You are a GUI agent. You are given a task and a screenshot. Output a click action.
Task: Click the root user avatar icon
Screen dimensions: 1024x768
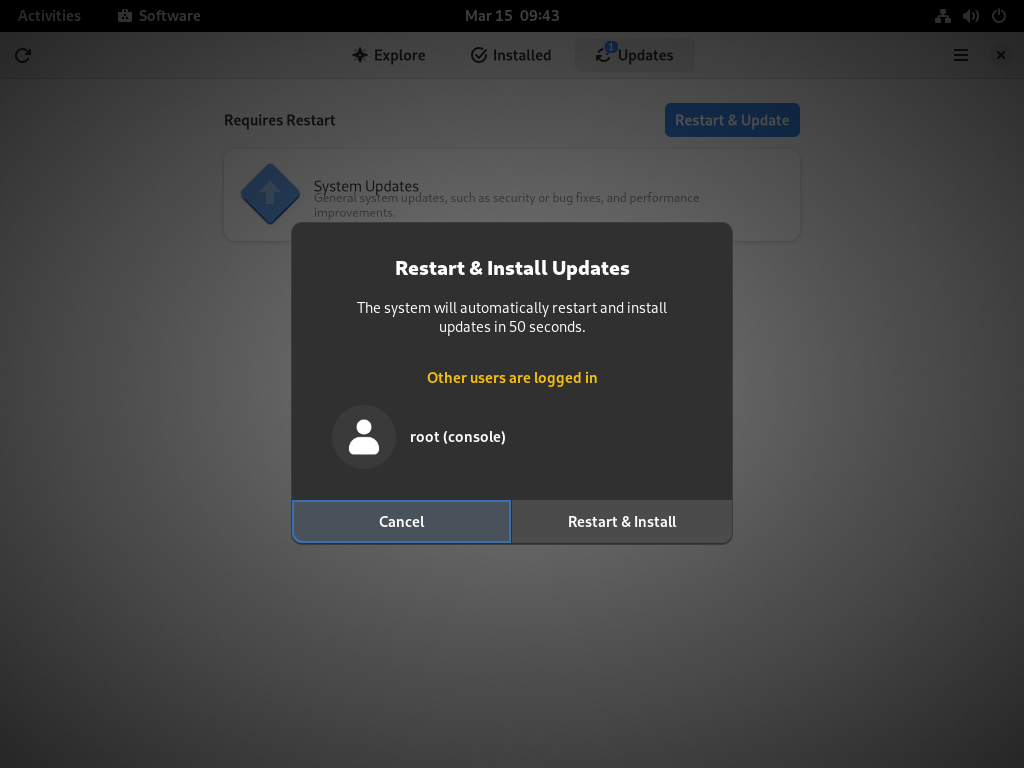[x=364, y=437]
